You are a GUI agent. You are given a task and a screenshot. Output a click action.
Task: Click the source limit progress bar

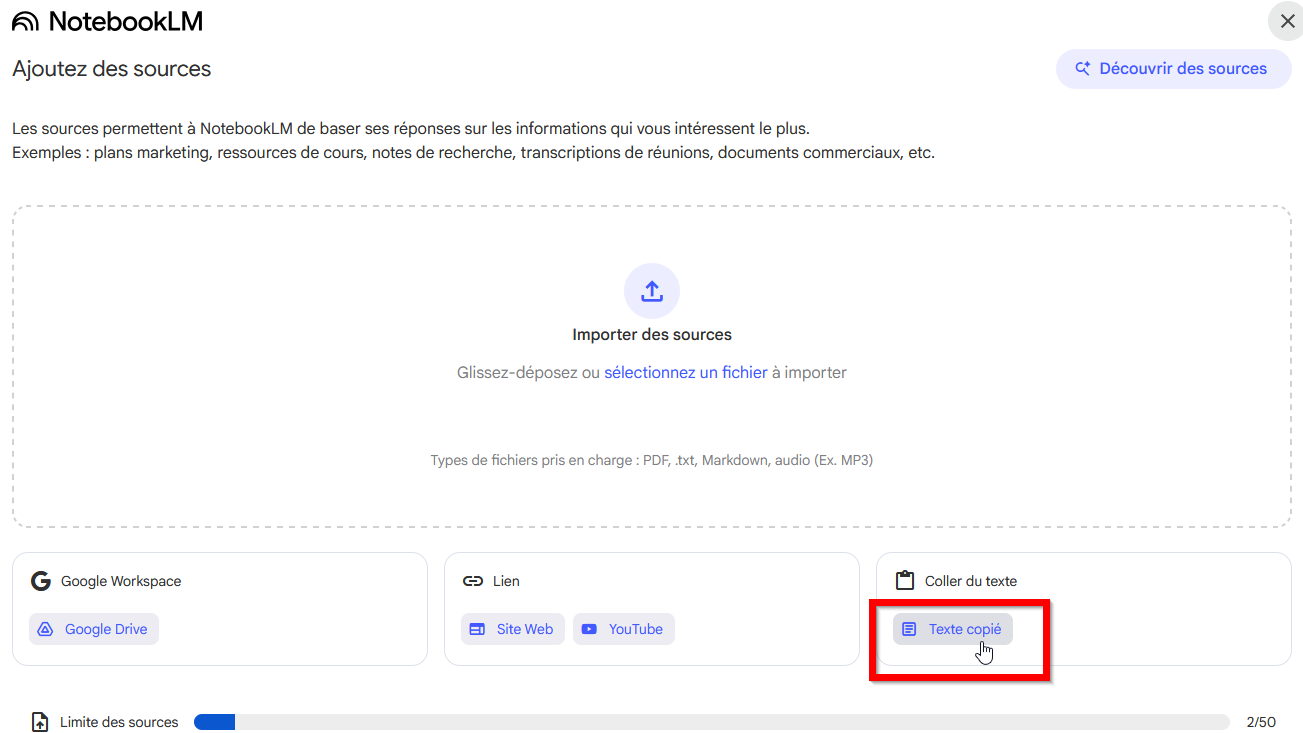coord(710,722)
